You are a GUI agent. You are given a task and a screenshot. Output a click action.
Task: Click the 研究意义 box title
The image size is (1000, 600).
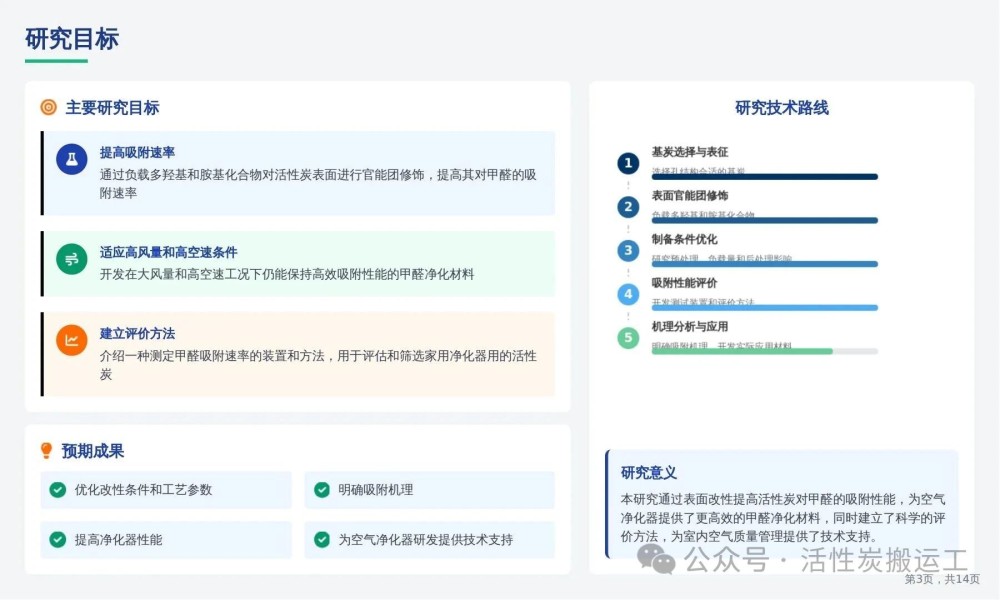(649, 472)
